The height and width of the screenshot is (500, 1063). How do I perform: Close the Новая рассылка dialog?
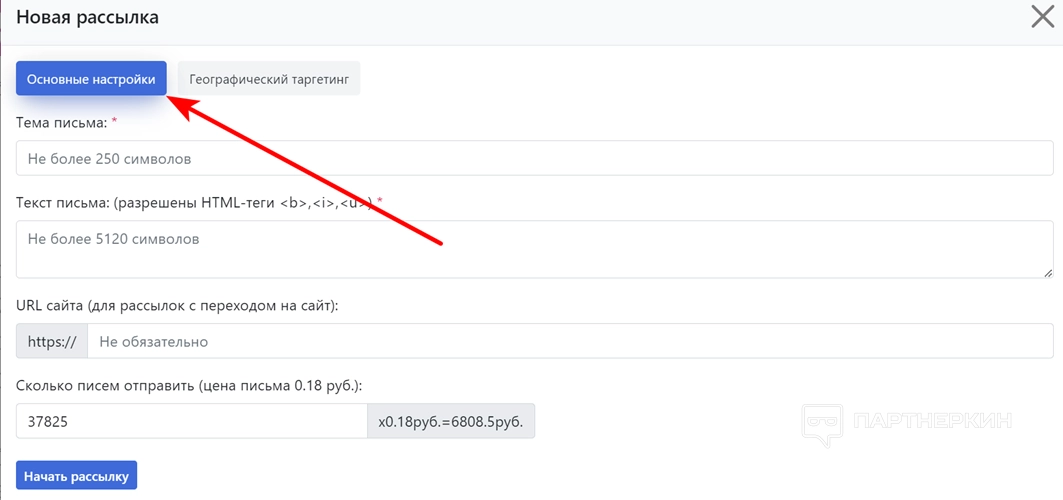click(x=1043, y=17)
